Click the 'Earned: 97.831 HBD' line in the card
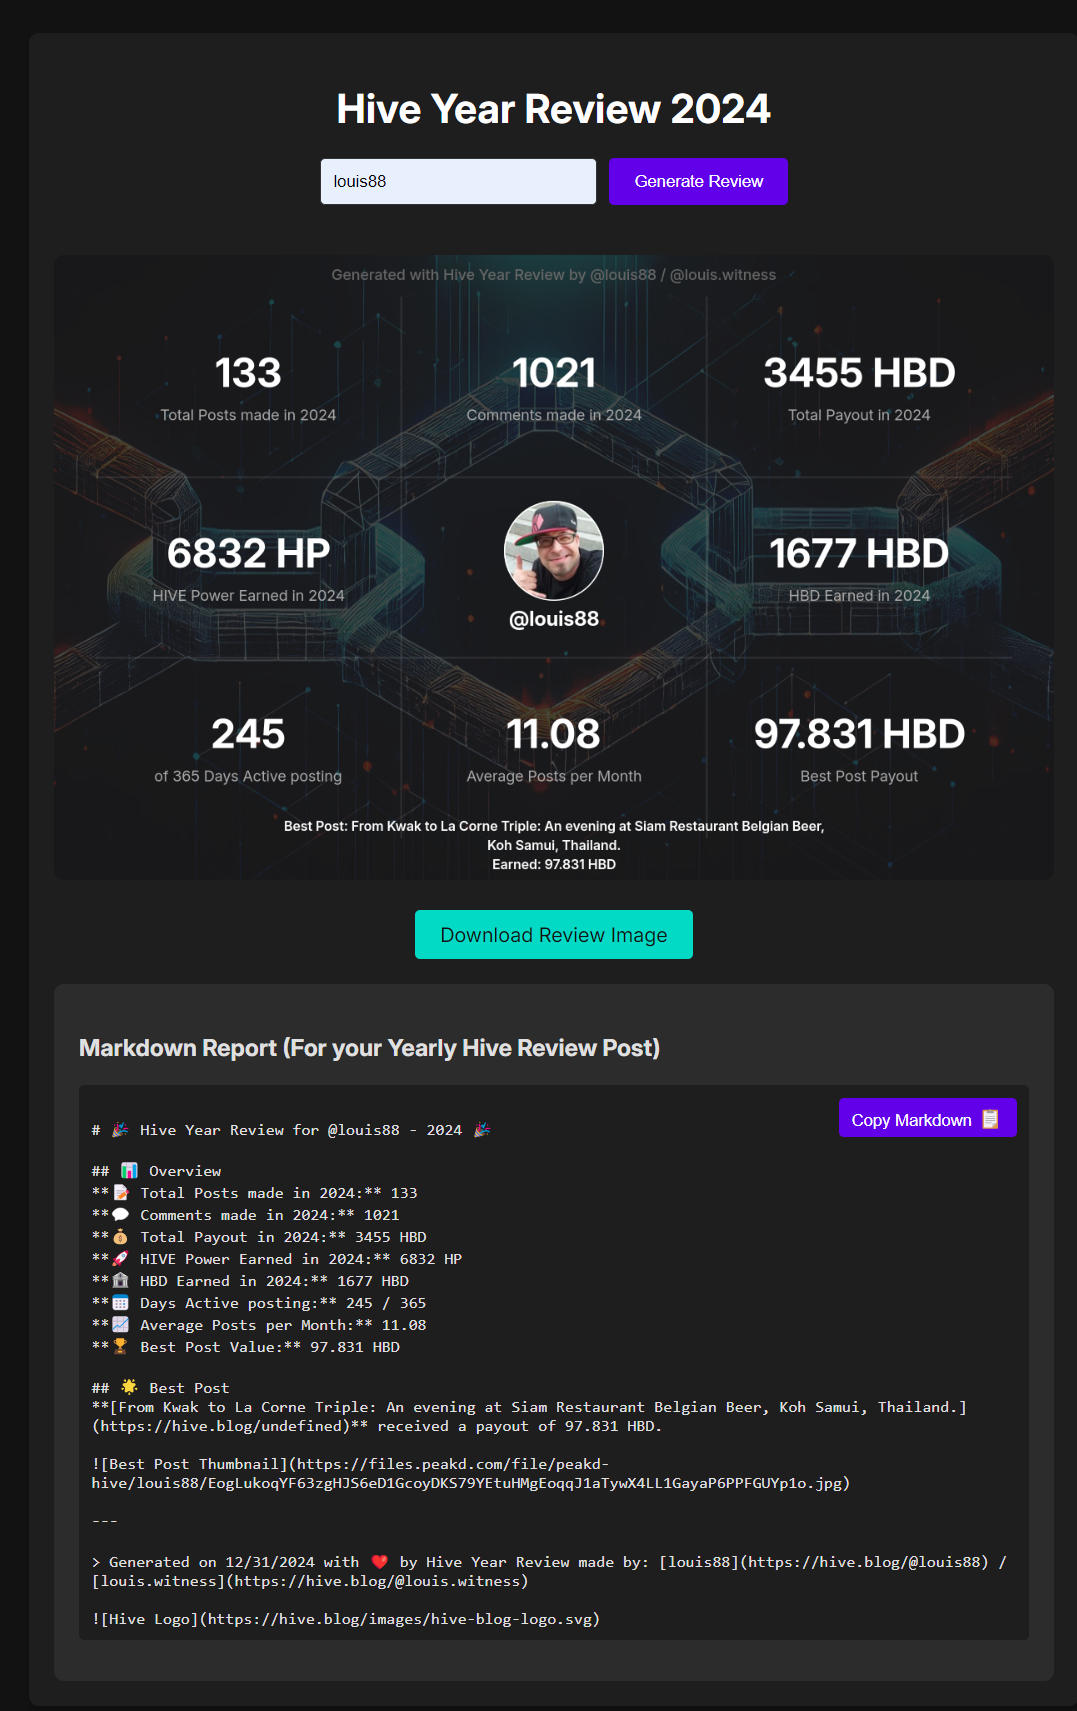1077x1711 pixels. (x=554, y=865)
